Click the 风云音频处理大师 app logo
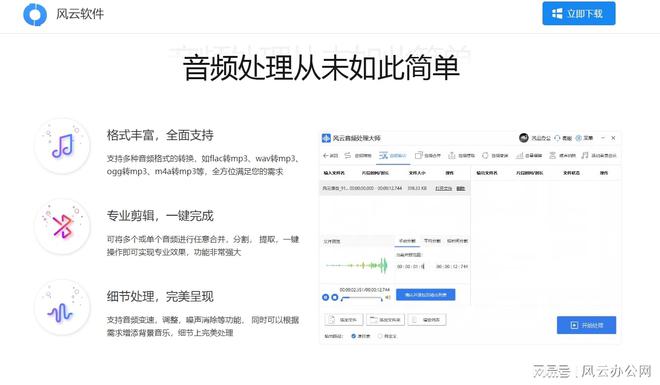The height and width of the screenshot is (385, 660). 326,138
